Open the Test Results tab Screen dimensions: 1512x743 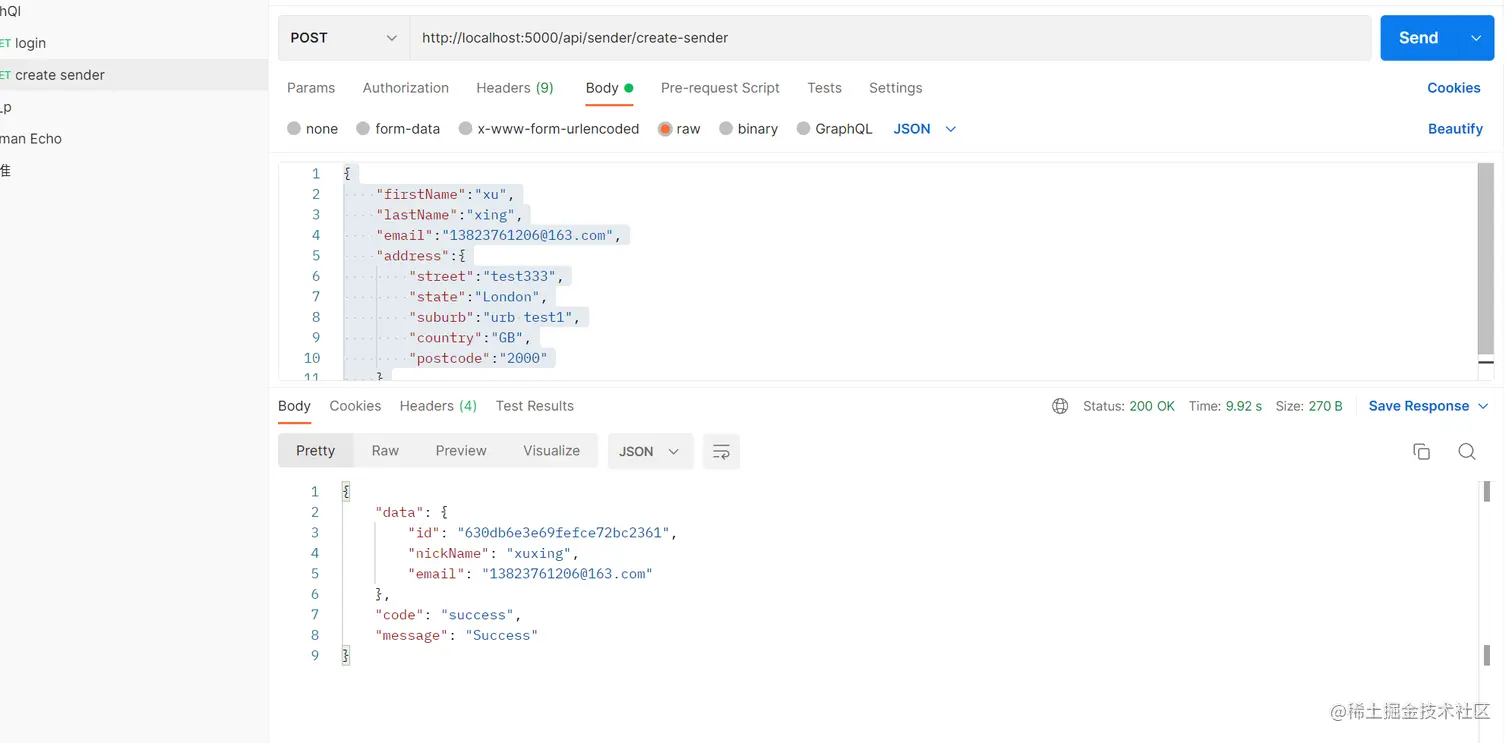coord(535,406)
